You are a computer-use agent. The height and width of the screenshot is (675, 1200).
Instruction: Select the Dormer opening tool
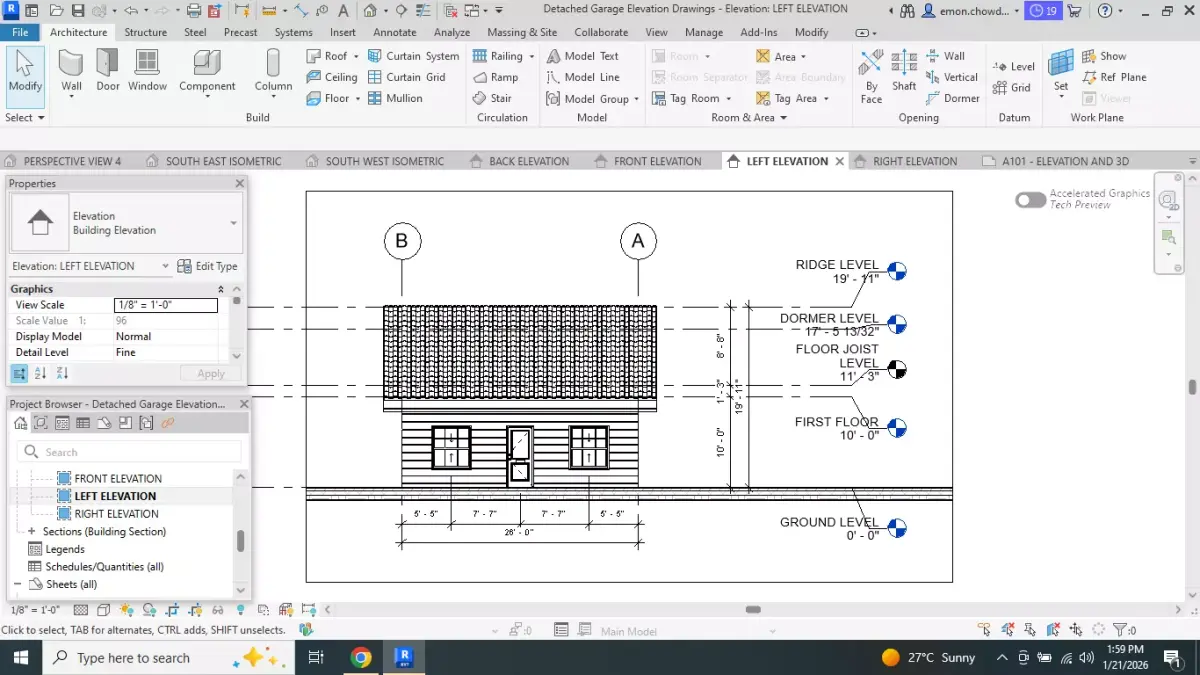pos(953,98)
